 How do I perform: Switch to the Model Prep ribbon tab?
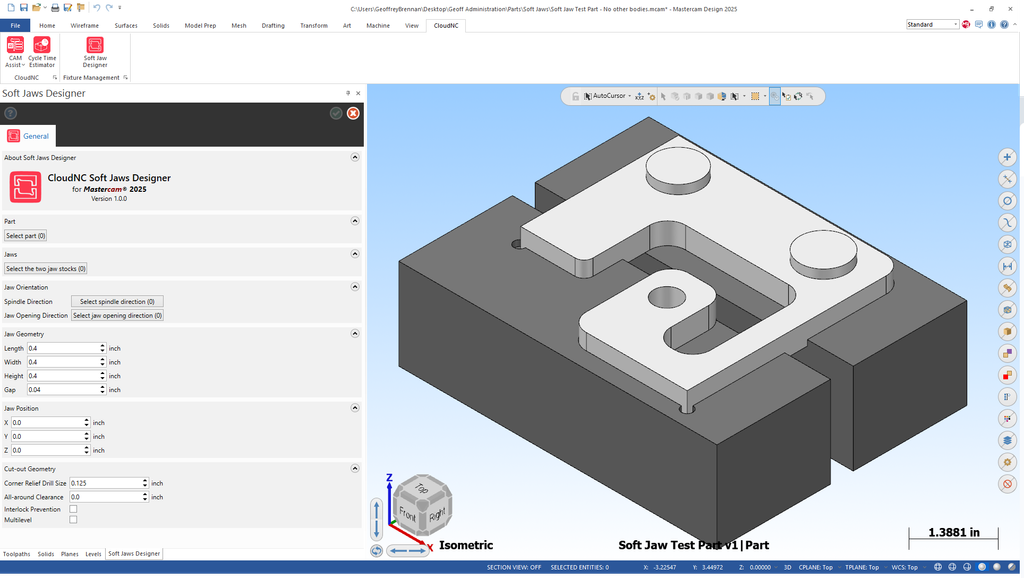pyautogui.click(x=200, y=25)
